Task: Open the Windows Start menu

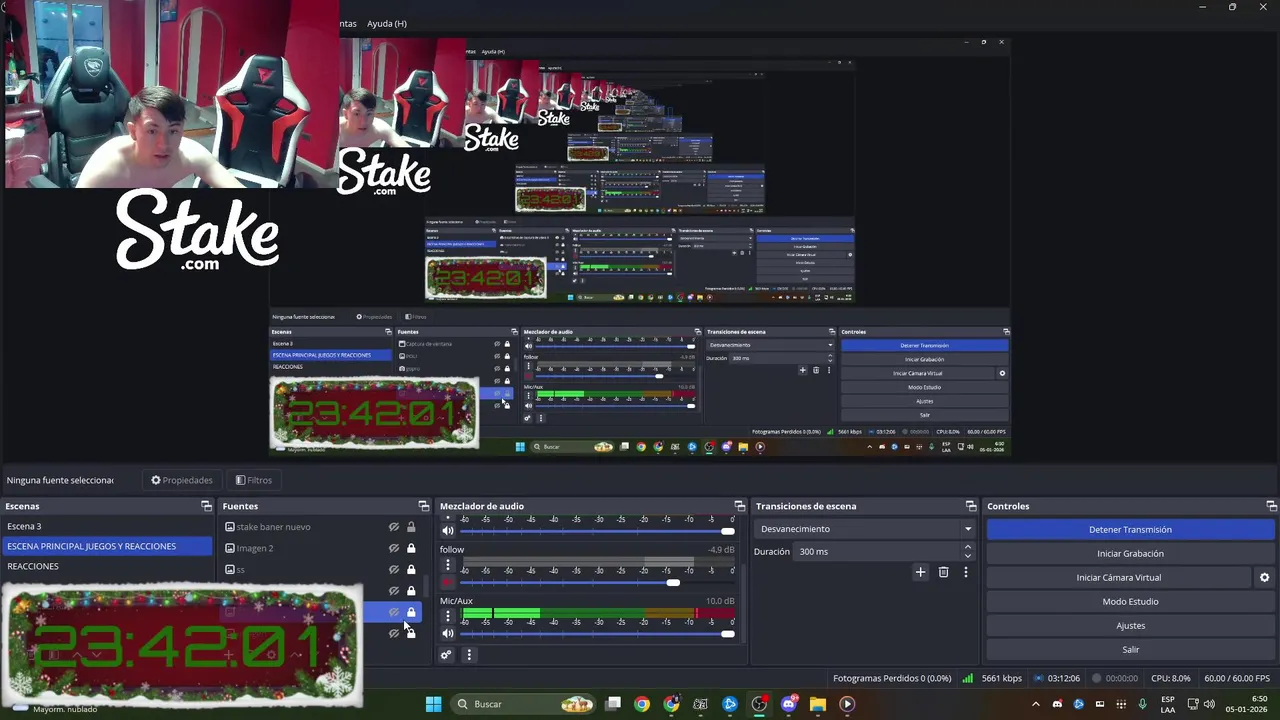Action: [433, 704]
